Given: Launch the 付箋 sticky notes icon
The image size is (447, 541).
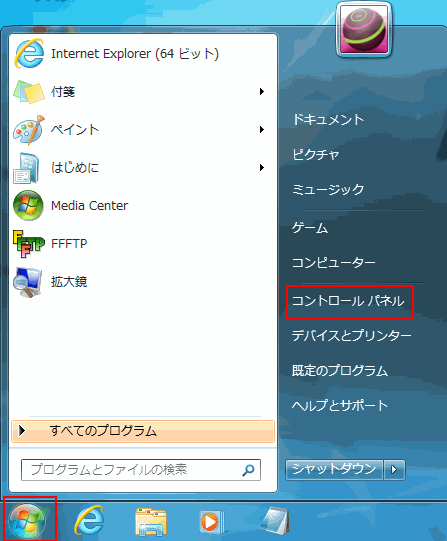Looking at the screenshot, I should tap(29, 92).
